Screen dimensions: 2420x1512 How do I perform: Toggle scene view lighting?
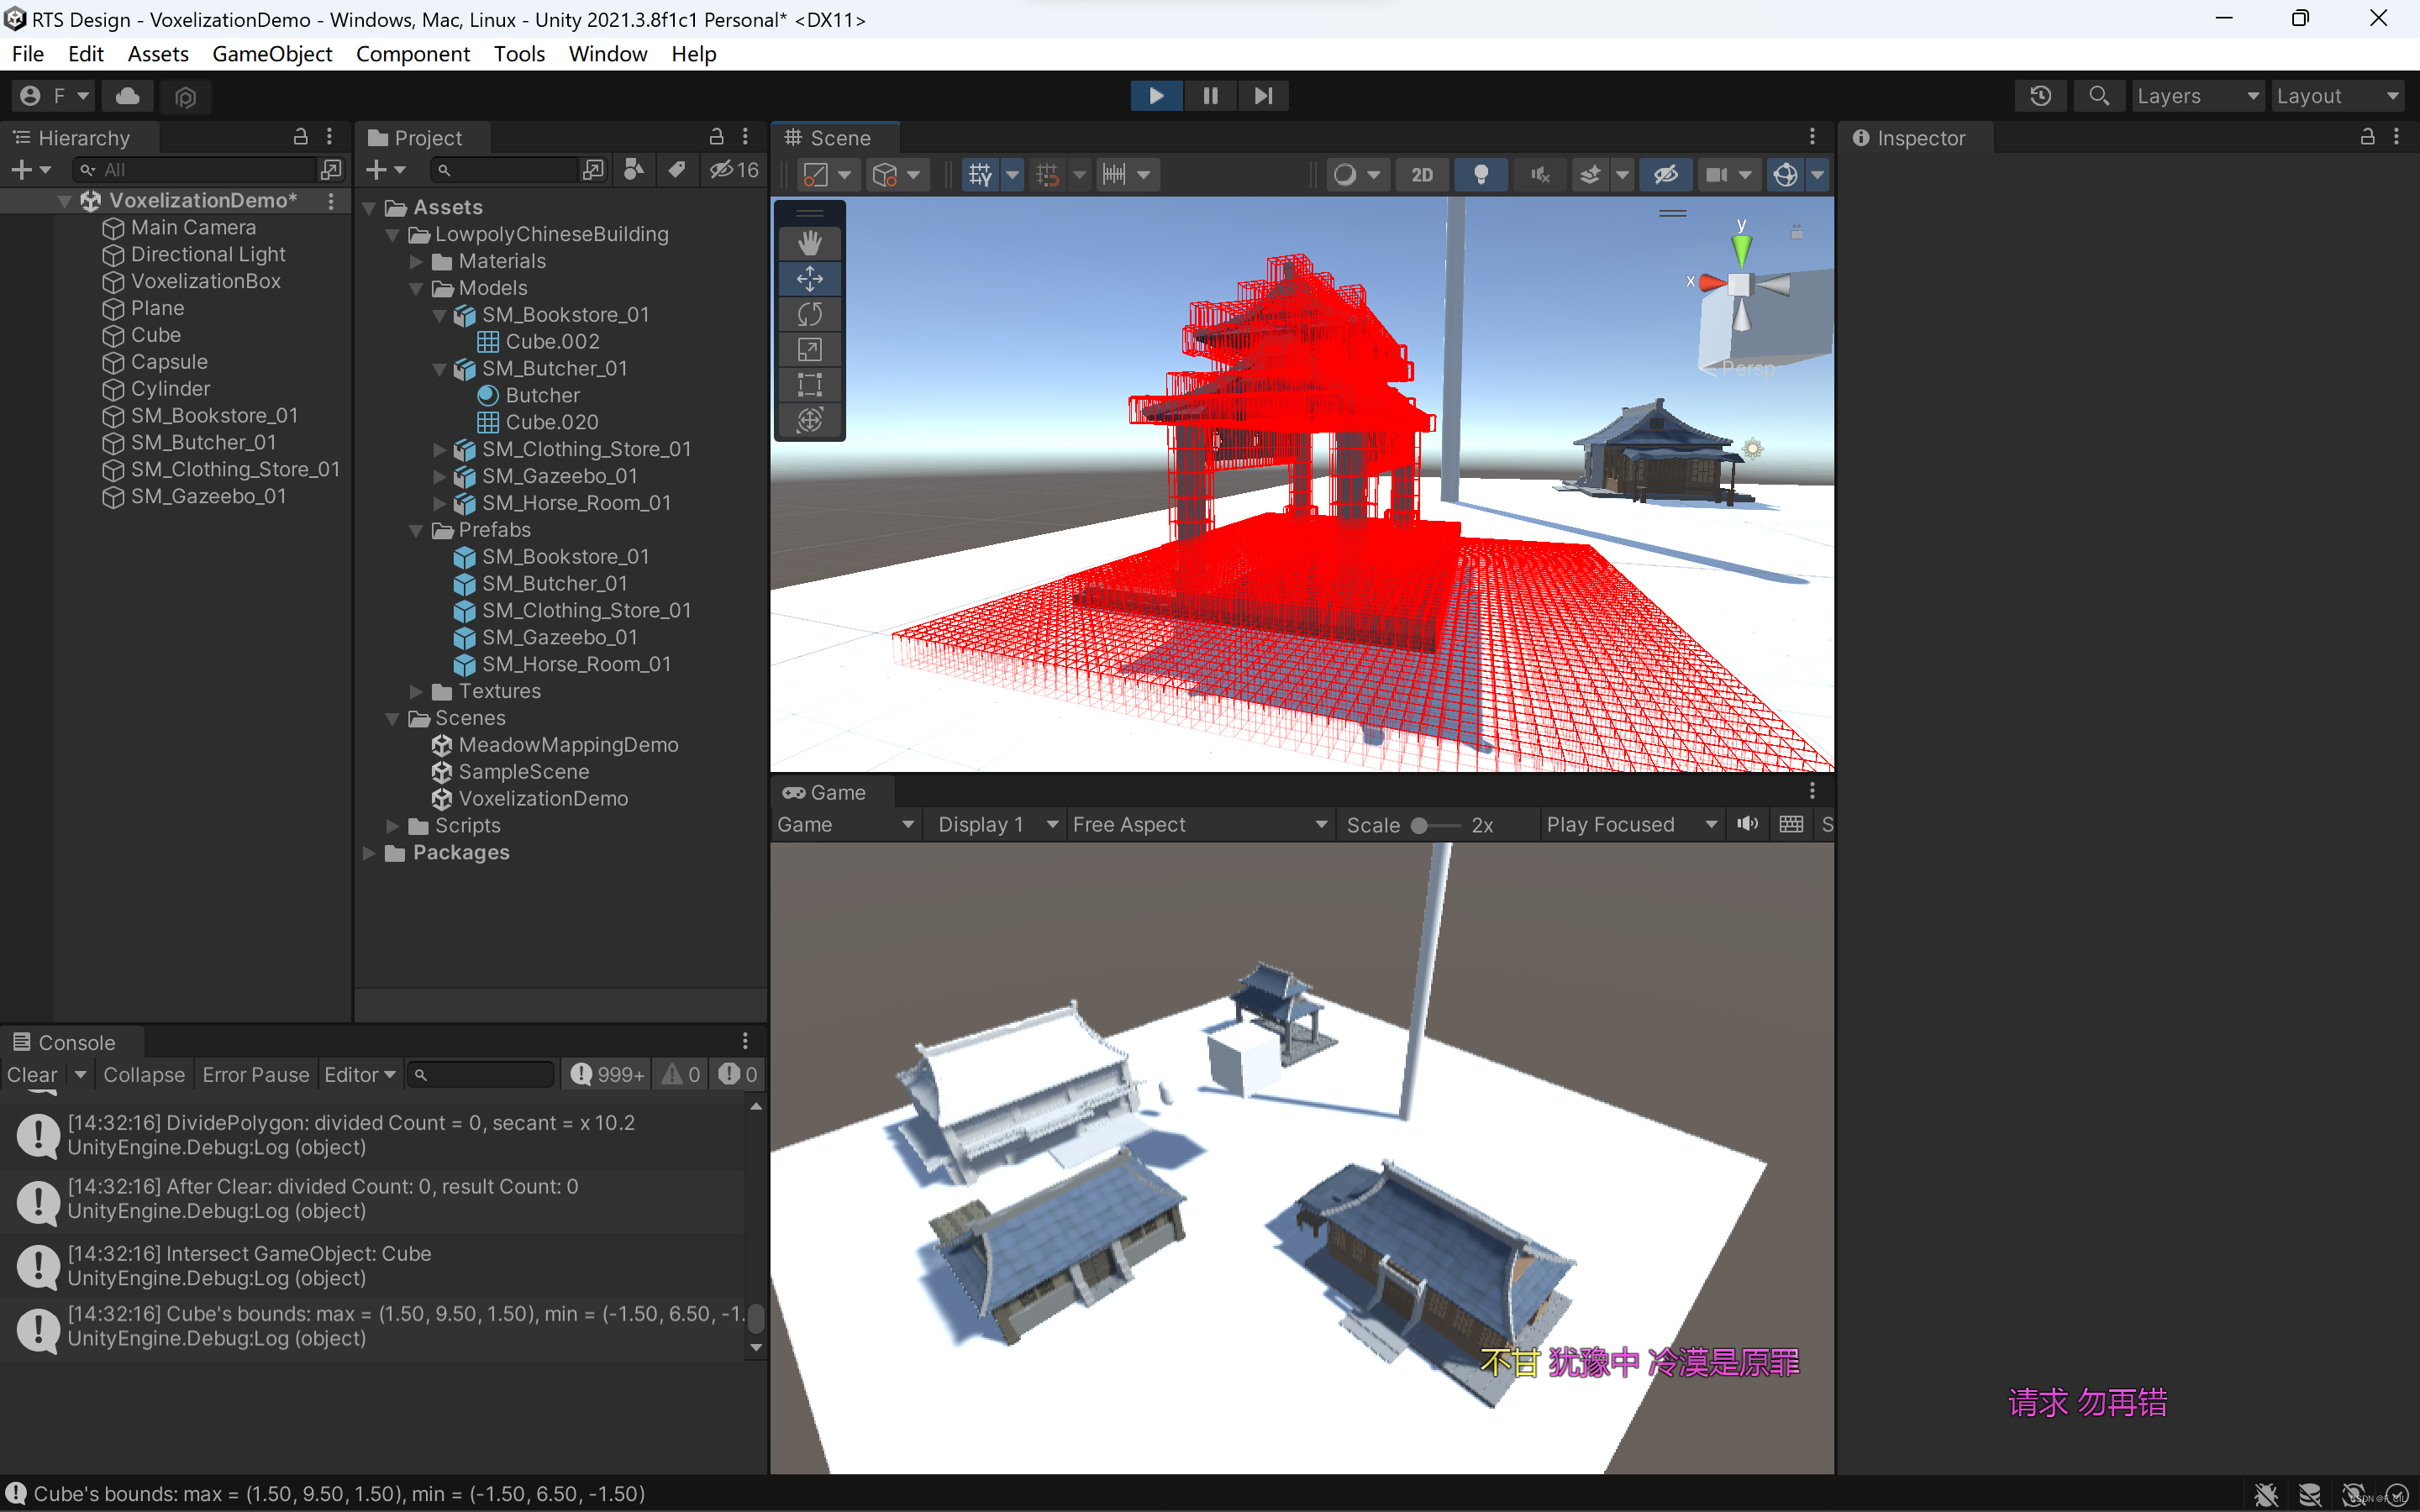[1481, 174]
